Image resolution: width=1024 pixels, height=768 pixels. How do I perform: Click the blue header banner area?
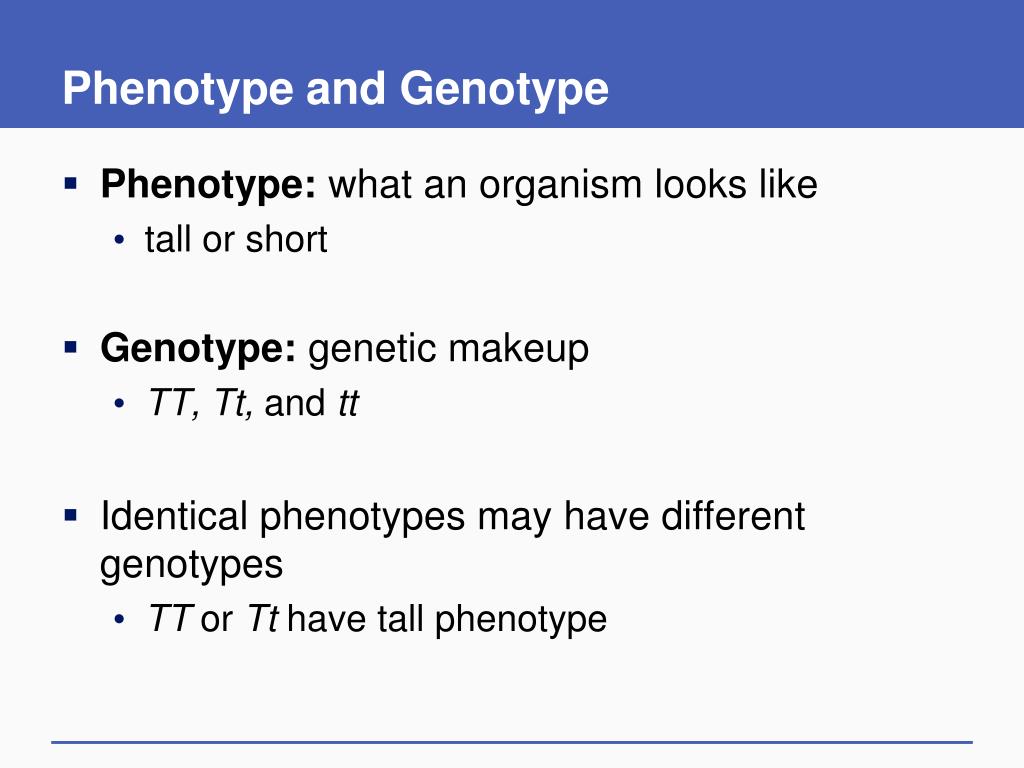pyautogui.click(x=512, y=64)
